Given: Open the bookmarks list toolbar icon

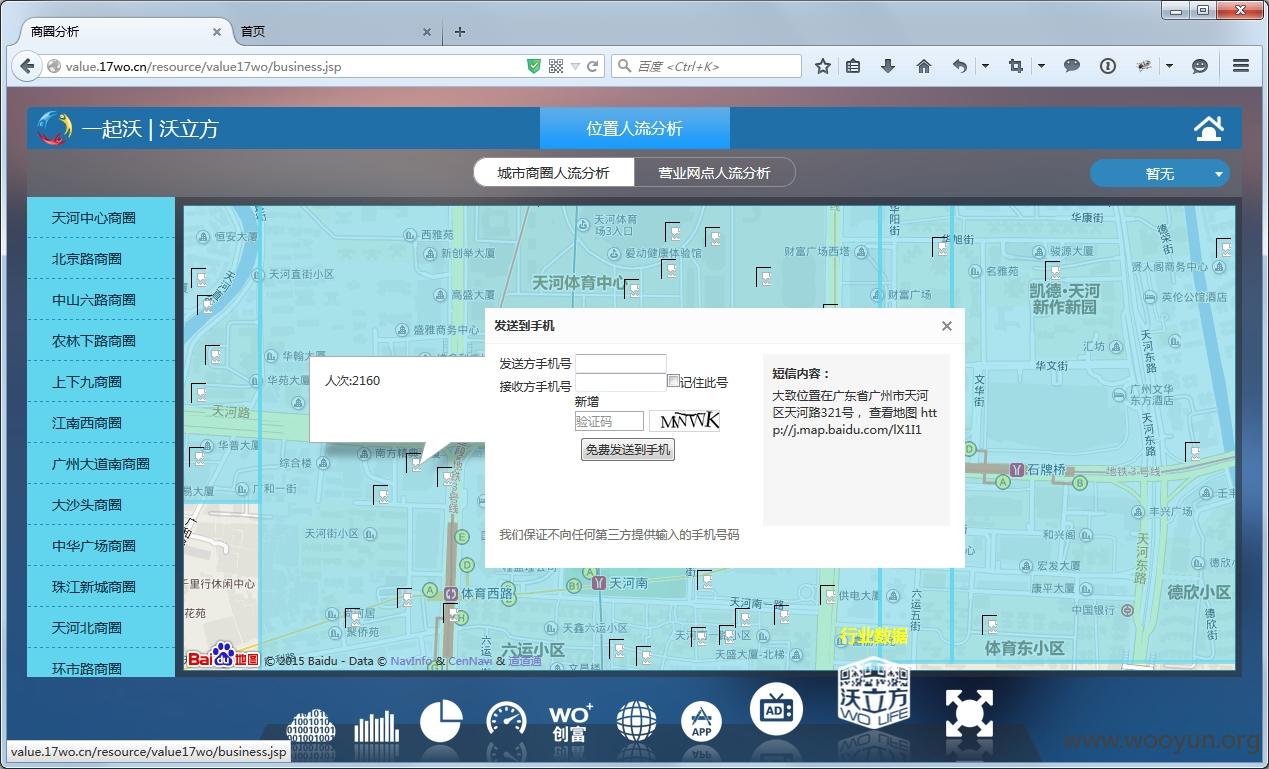Looking at the screenshot, I should click(853, 66).
